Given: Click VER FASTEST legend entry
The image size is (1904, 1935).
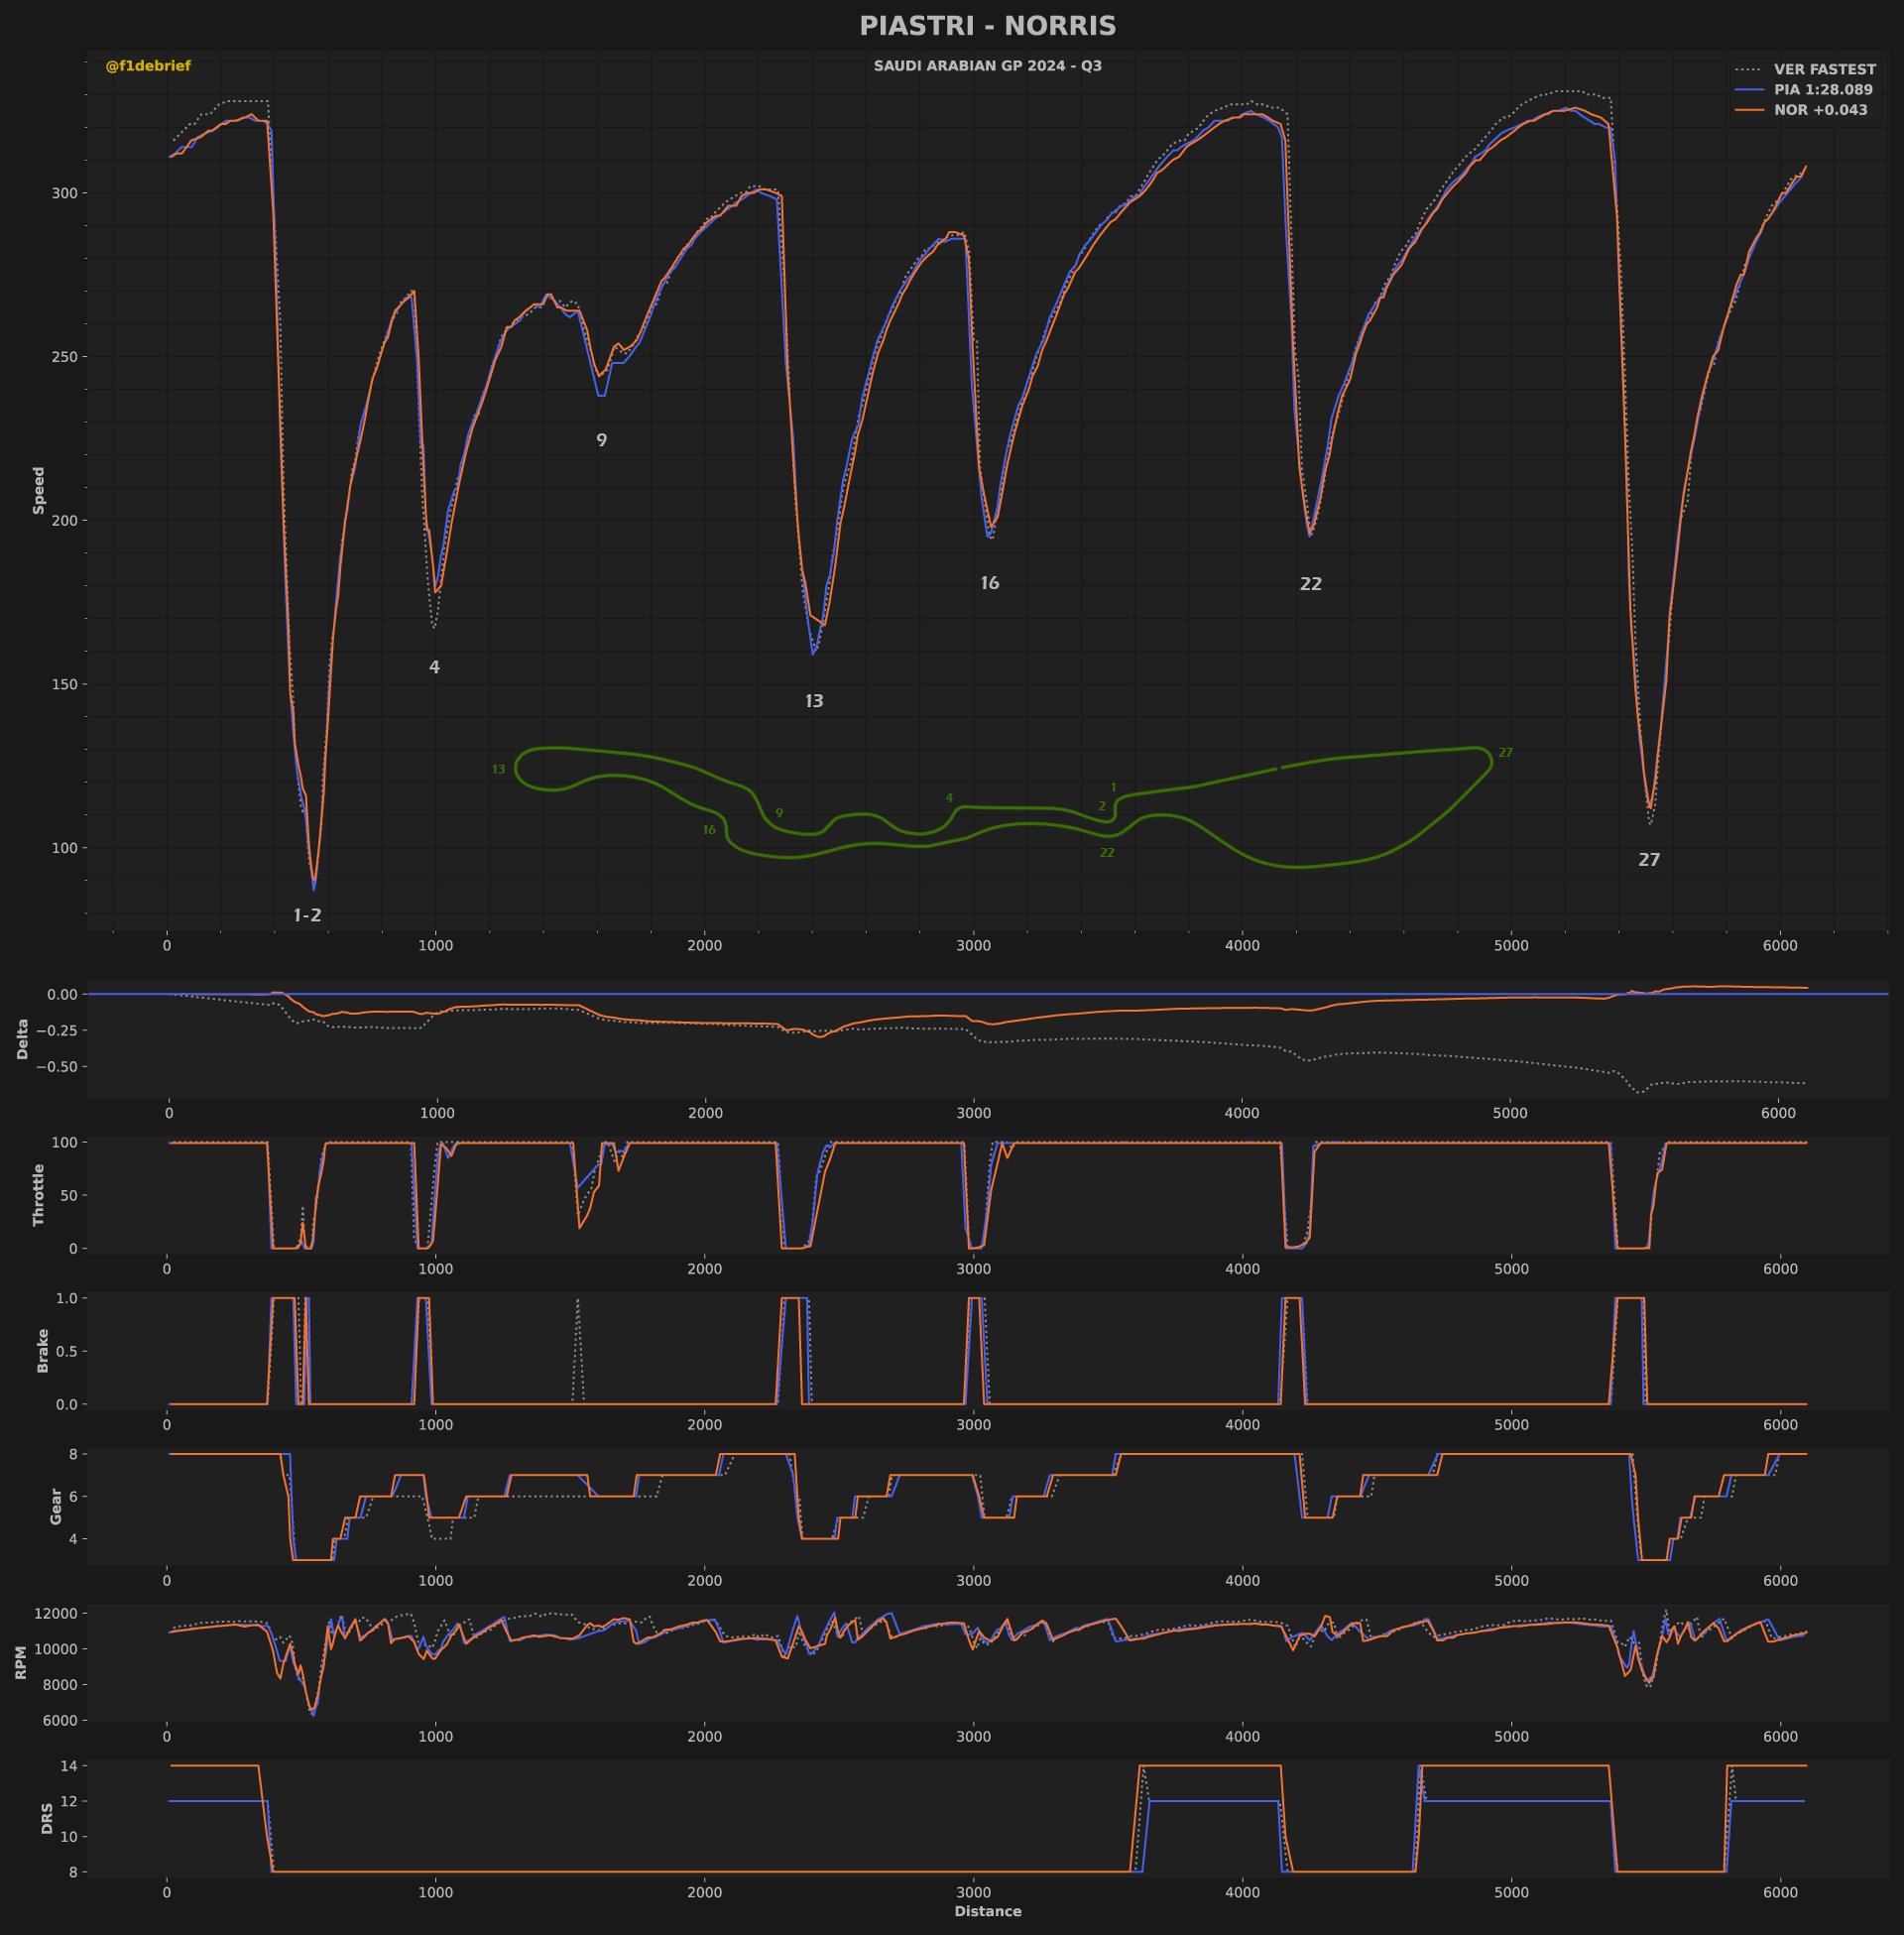Looking at the screenshot, I should [1824, 70].
